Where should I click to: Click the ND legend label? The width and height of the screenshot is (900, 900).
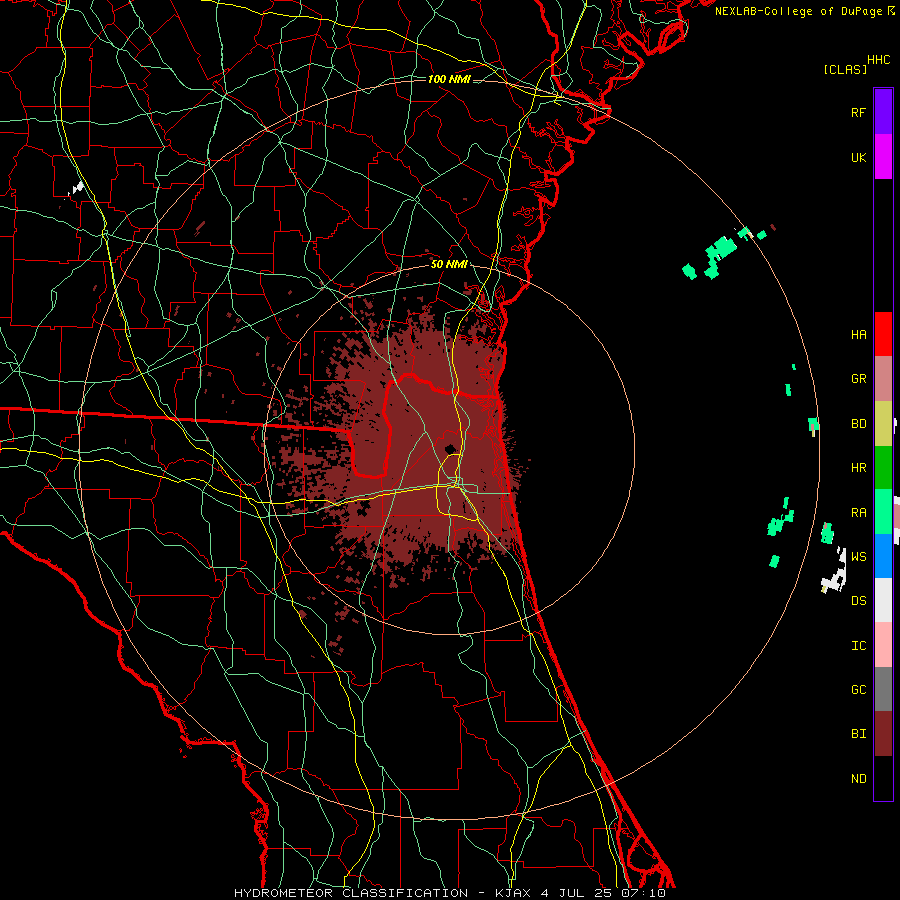[x=858, y=779]
